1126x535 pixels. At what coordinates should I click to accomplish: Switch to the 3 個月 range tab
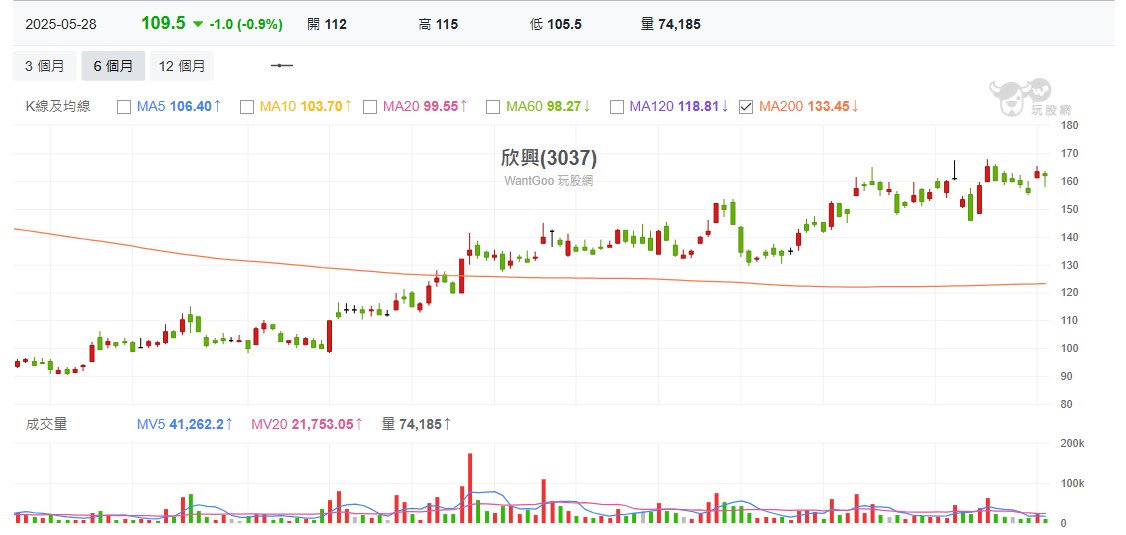(x=45, y=66)
